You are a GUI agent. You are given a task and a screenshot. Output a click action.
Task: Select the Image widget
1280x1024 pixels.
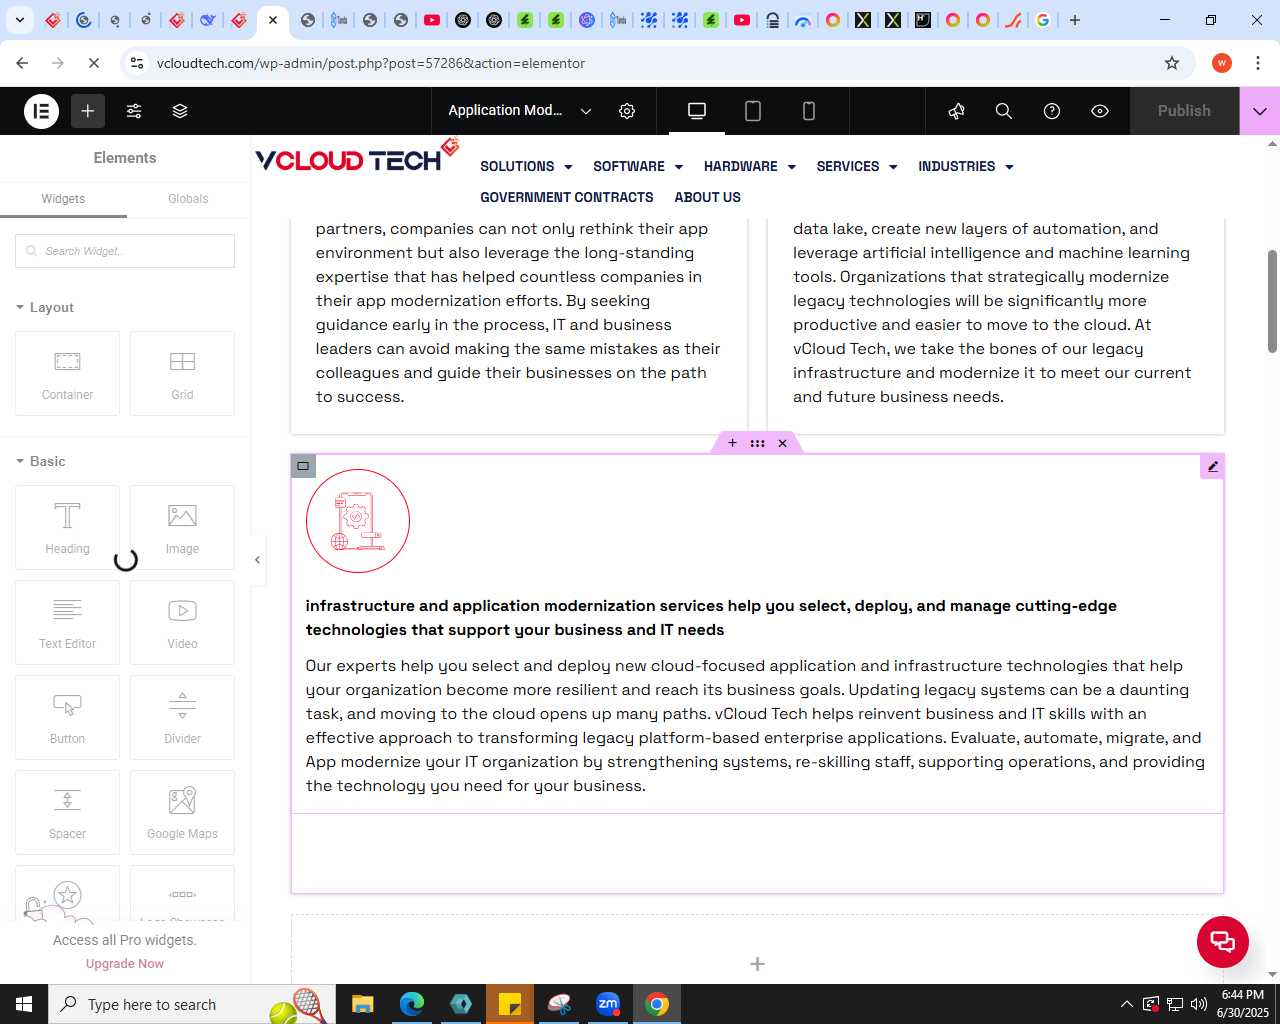coord(182,527)
